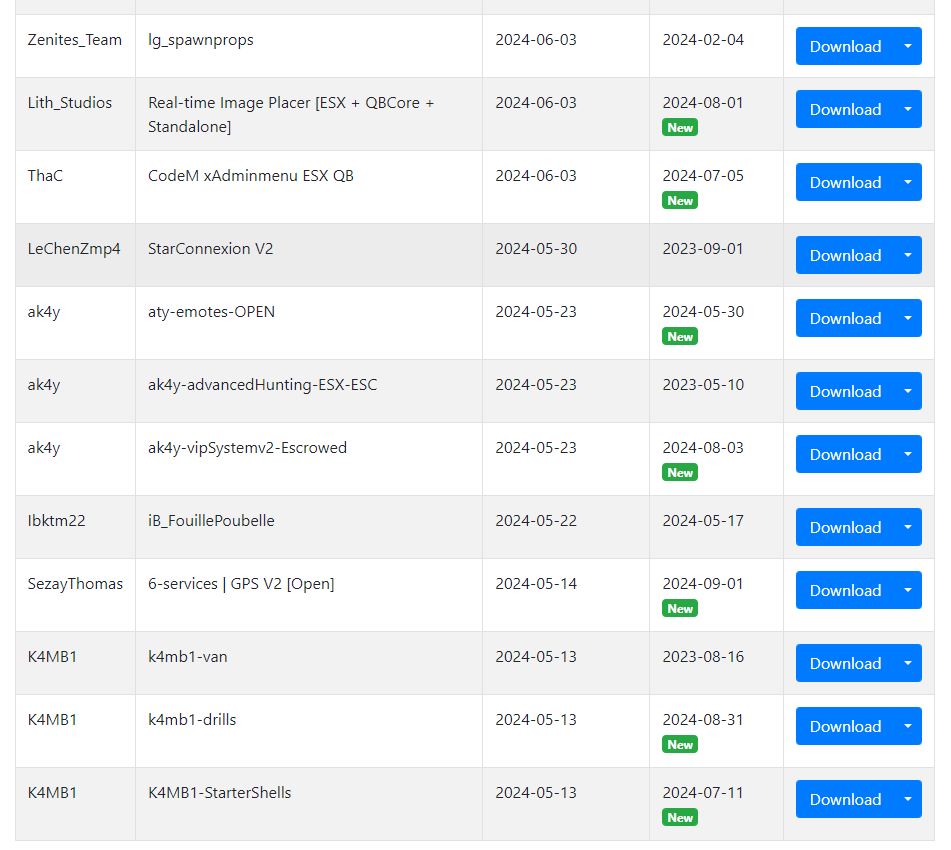Open dropdown arrow for lg_spawnprops download

point(908,46)
